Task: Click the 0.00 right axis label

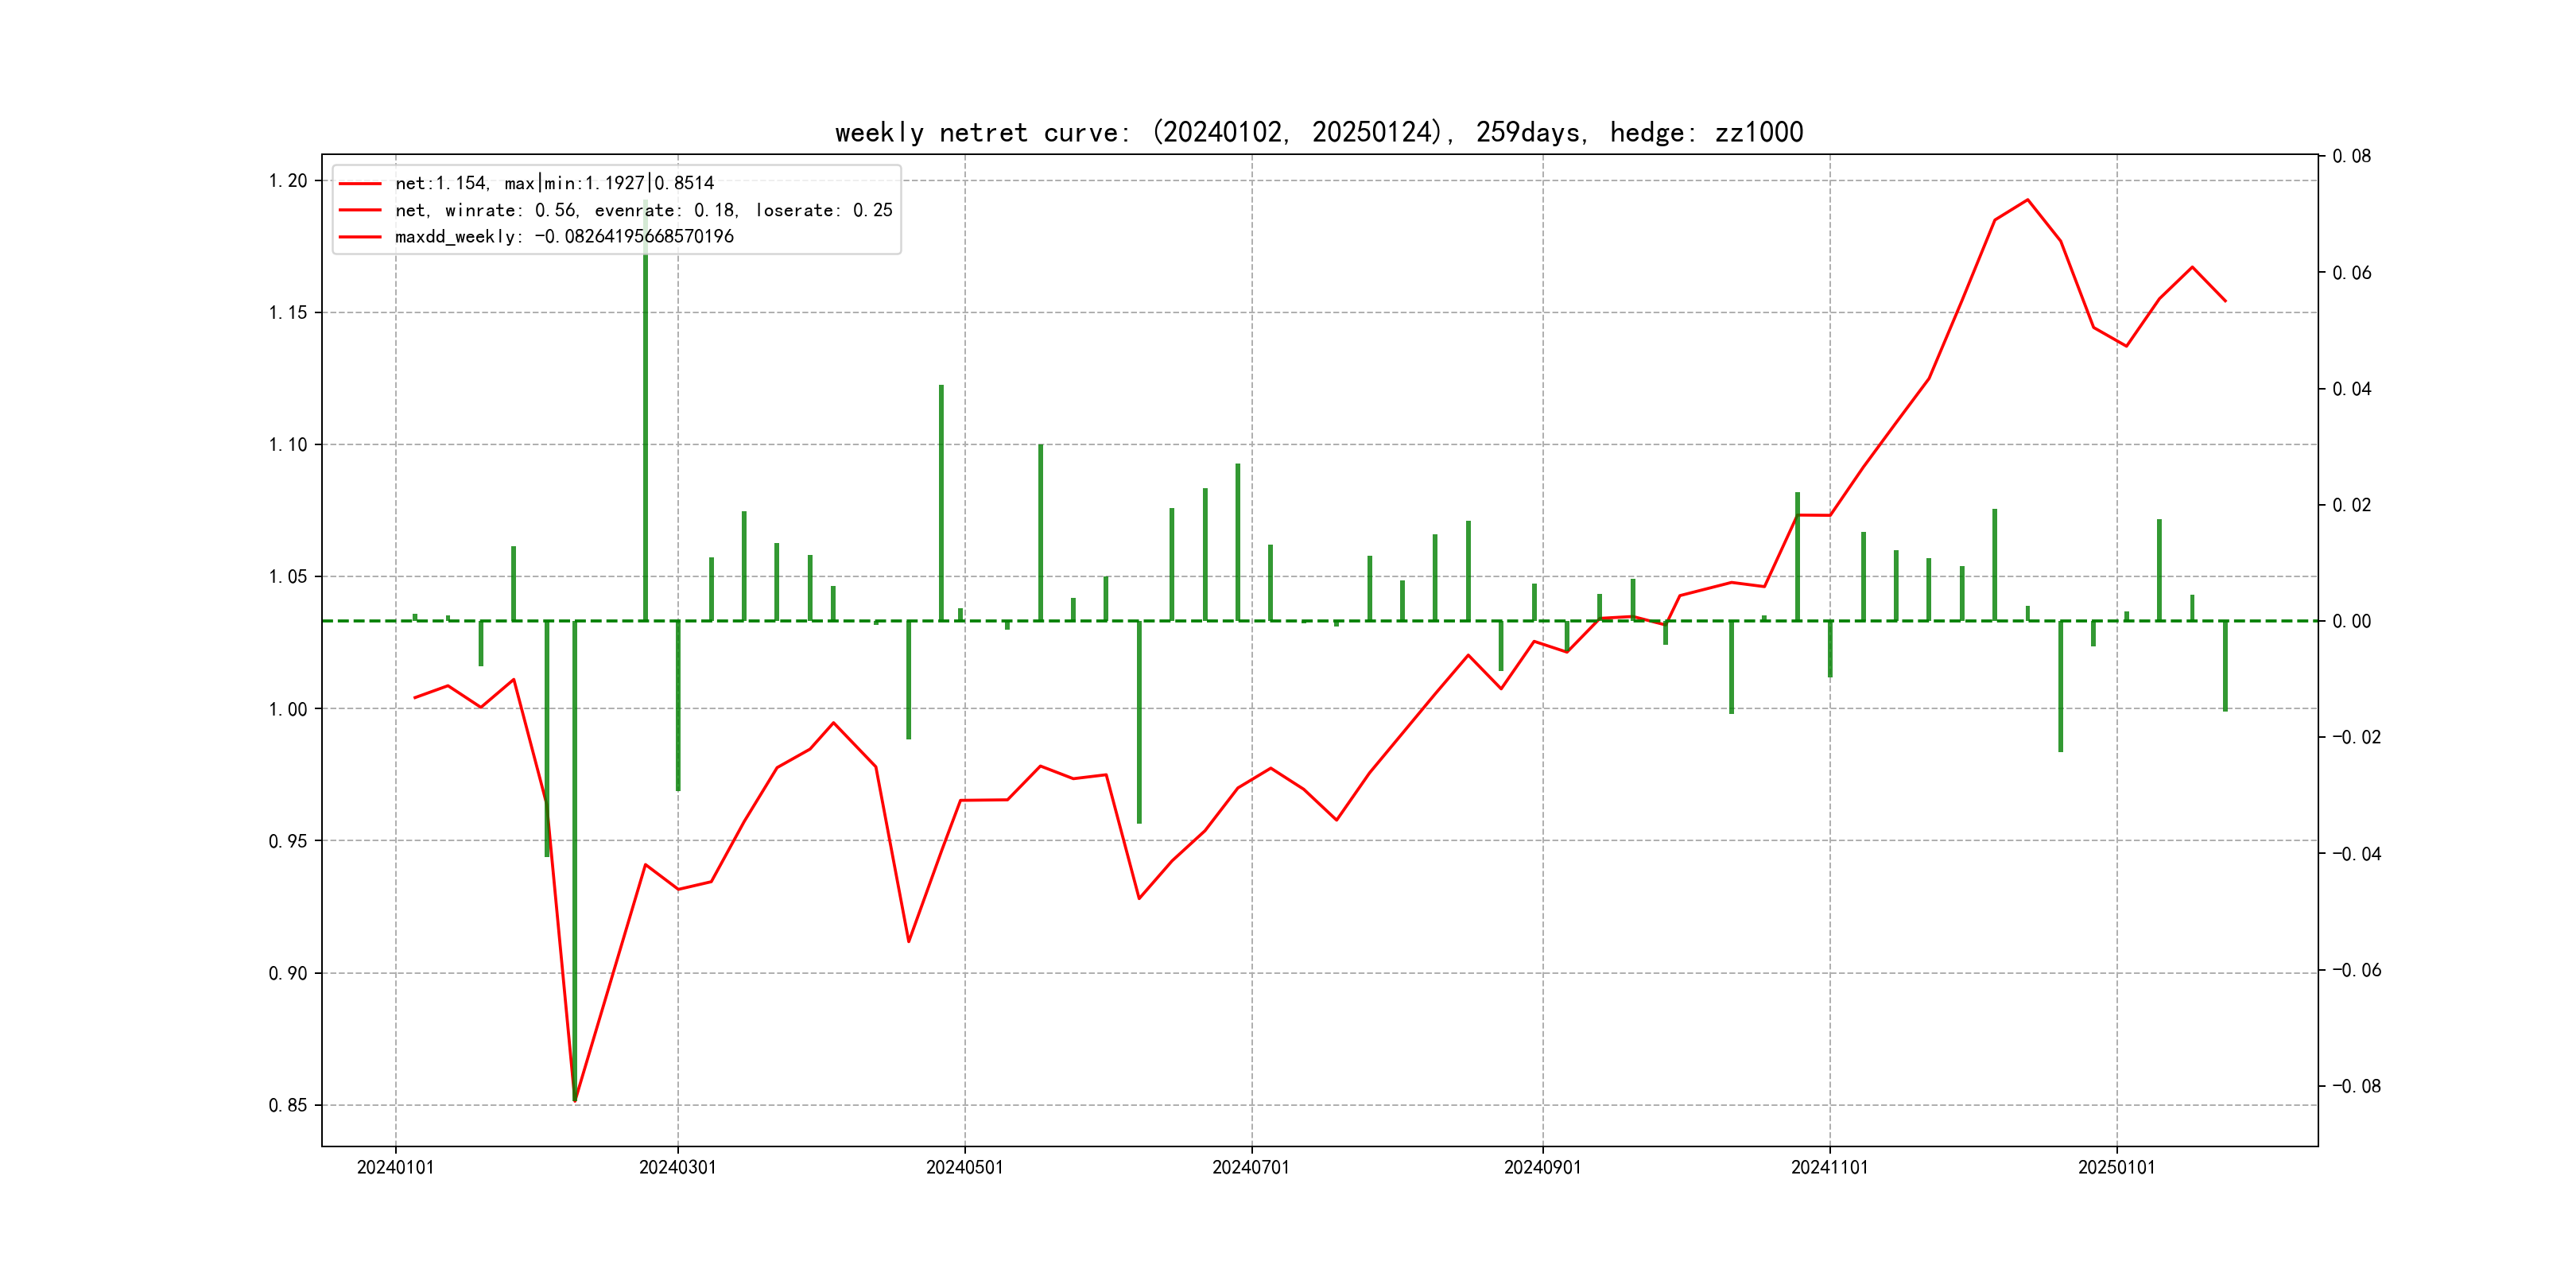Action: click(2351, 621)
